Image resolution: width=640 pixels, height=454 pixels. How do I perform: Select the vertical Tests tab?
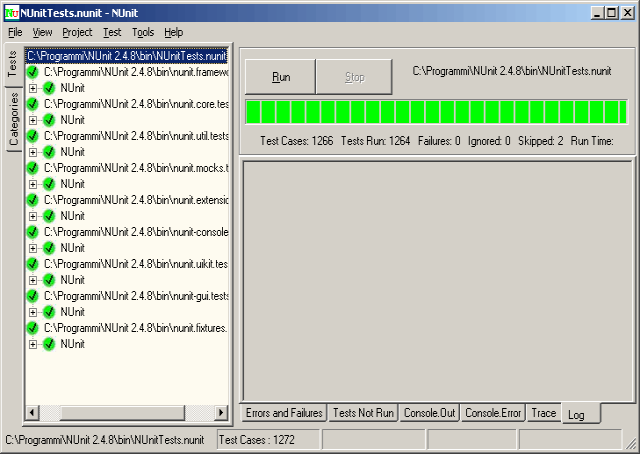tap(13, 65)
